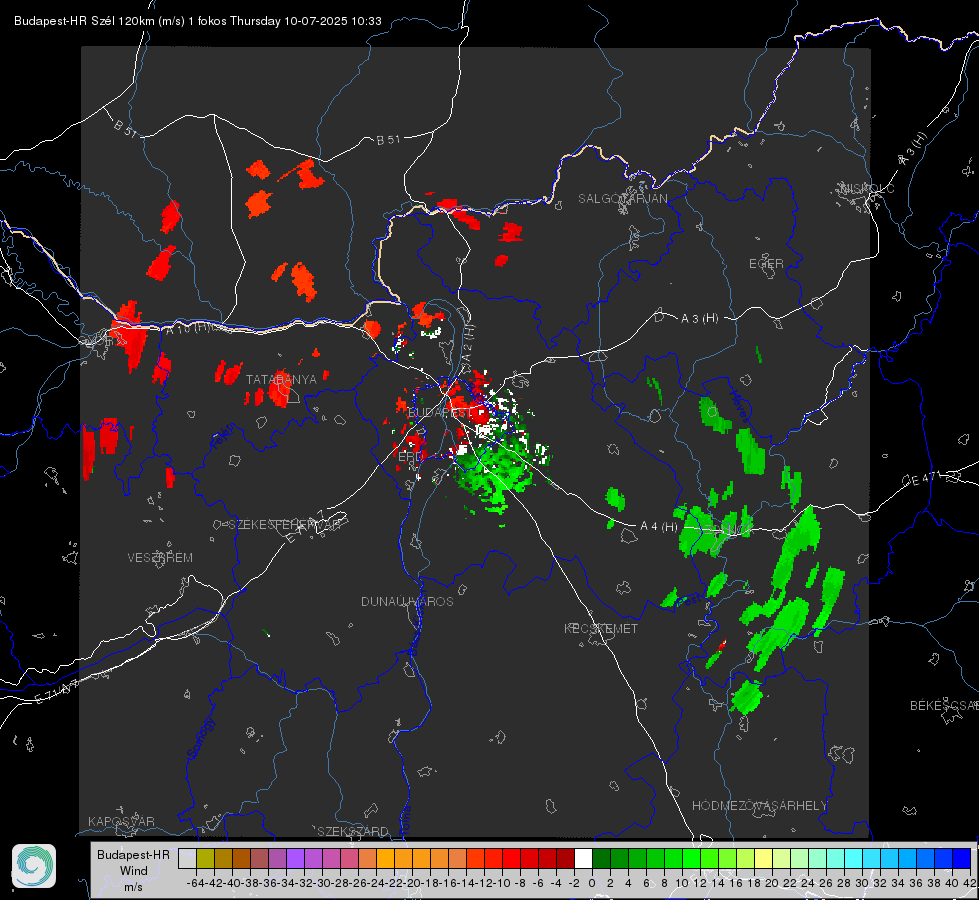Screen dimensions: 979x900
Task: Click the legend value 42 at scale end
Action: tap(969, 883)
